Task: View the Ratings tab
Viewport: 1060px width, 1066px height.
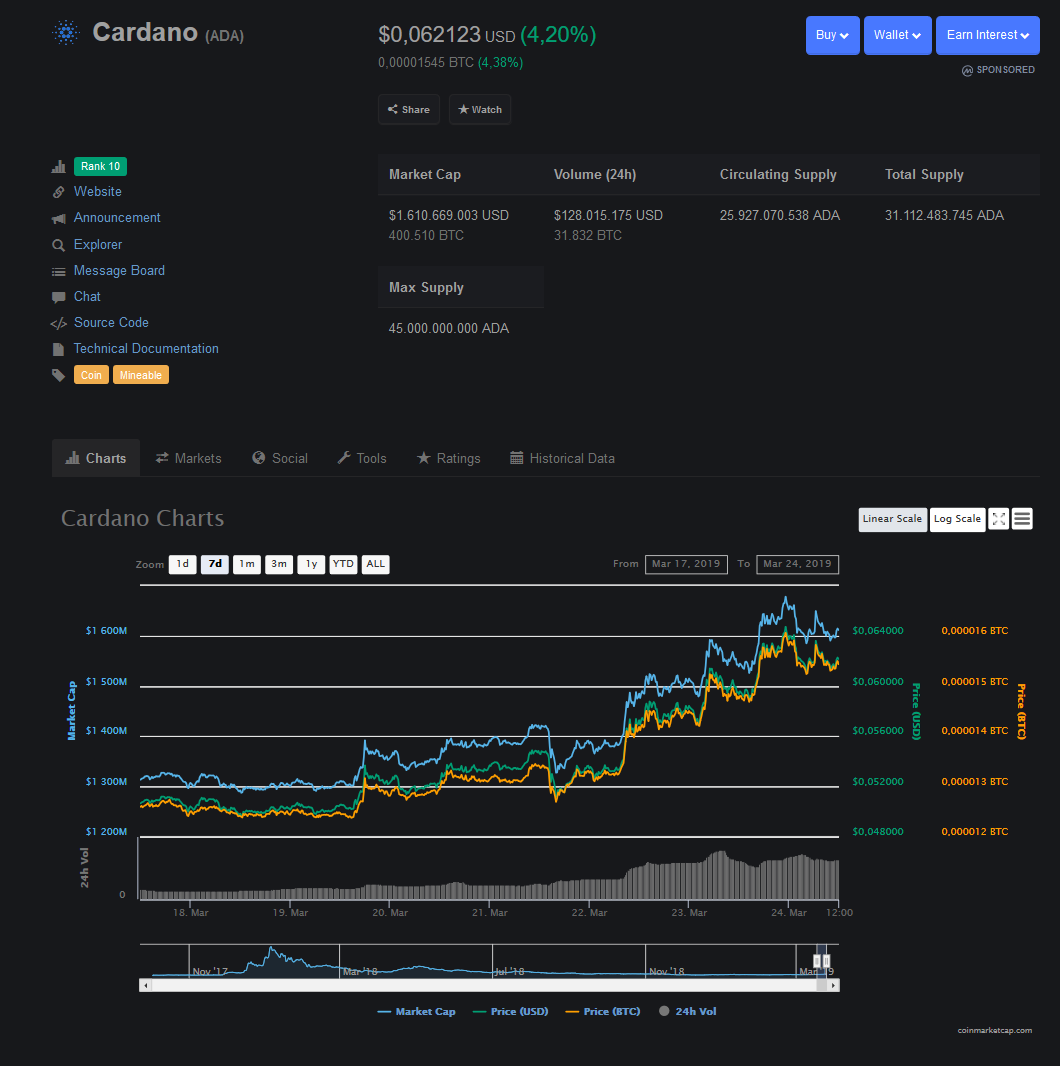Action: [x=449, y=458]
